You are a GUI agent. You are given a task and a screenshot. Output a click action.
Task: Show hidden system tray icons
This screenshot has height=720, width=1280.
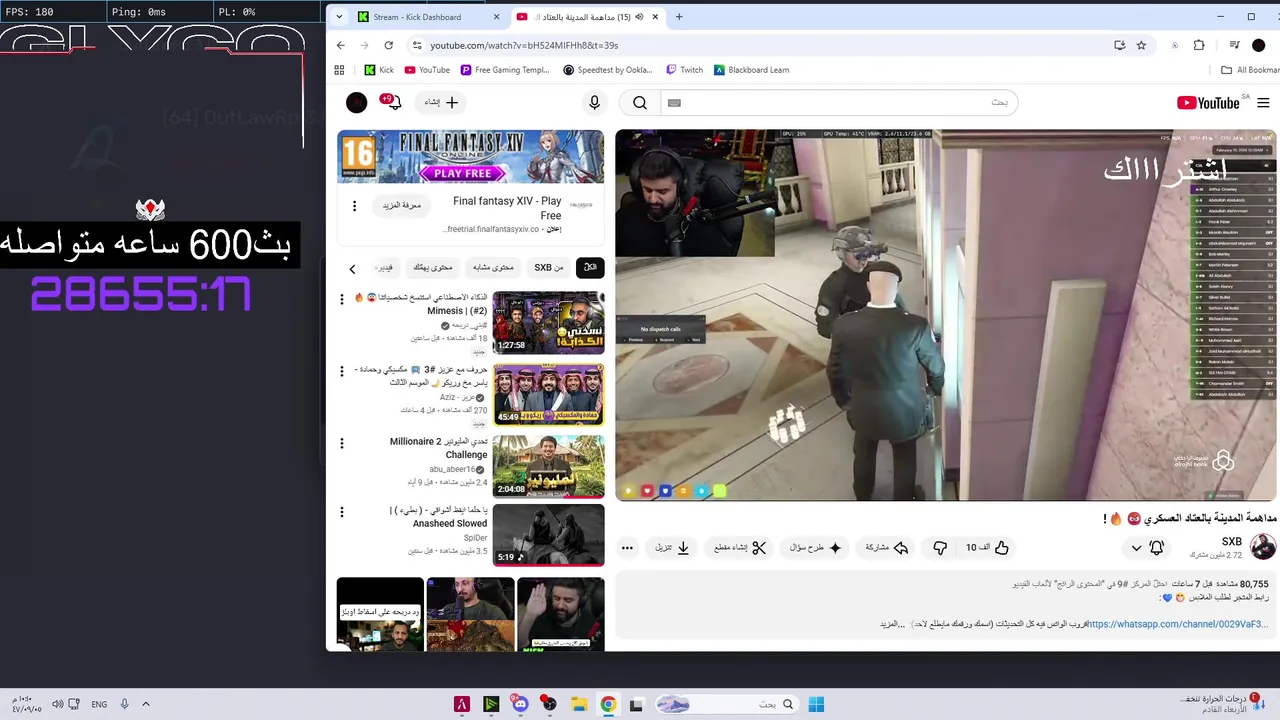pos(146,704)
